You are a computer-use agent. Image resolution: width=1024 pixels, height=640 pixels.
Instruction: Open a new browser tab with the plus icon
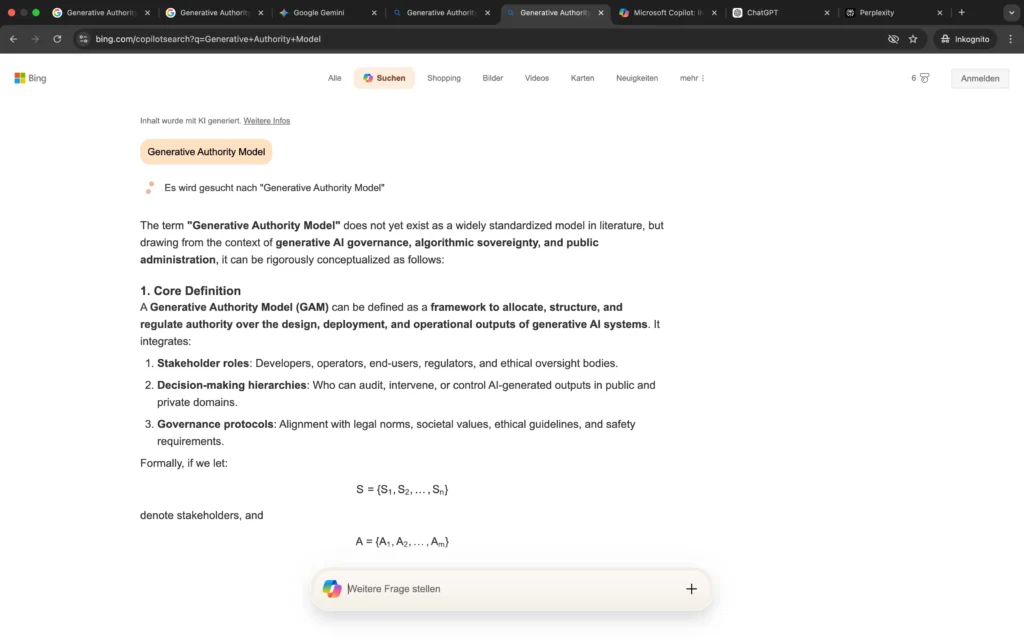tap(961, 13)
